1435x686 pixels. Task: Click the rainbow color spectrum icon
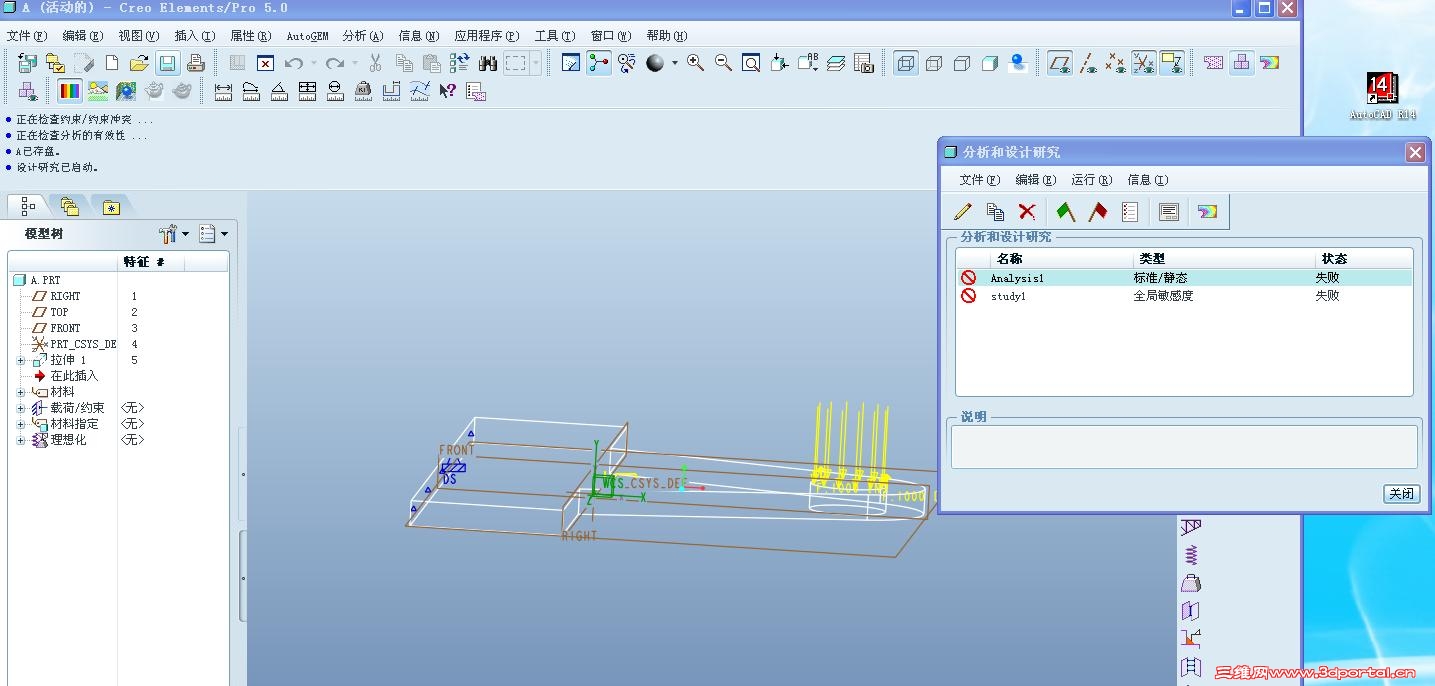[x=70, y=91]
